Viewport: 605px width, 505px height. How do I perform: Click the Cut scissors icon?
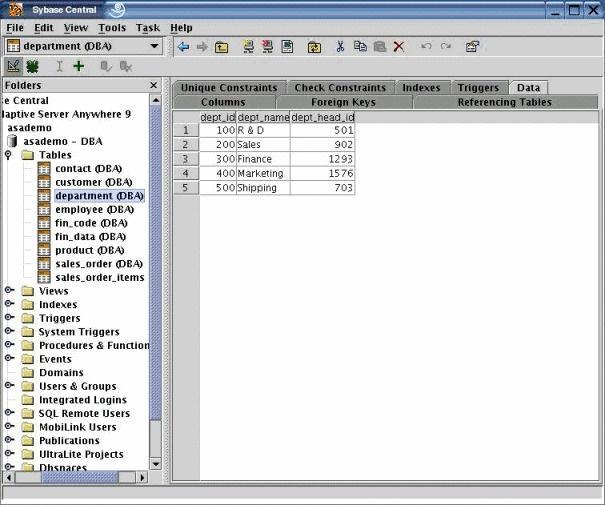pyautogui.click(x=340, y=46)
